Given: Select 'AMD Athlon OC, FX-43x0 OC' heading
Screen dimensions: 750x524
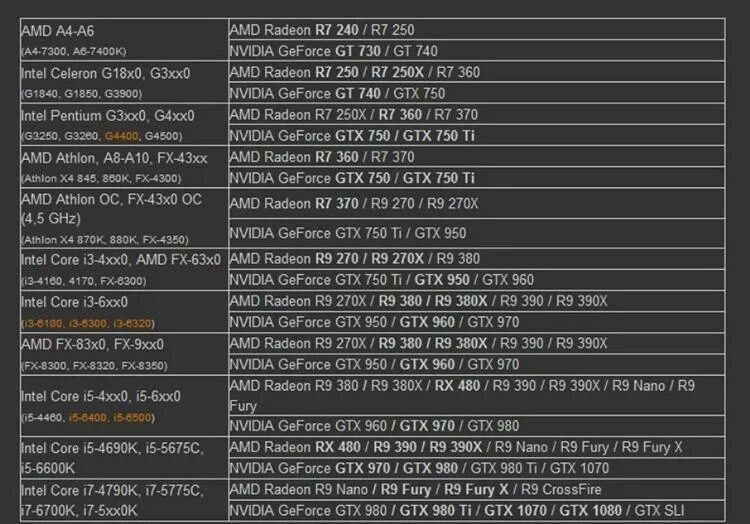Looking at the screenshot, I should tap(111, 199).
